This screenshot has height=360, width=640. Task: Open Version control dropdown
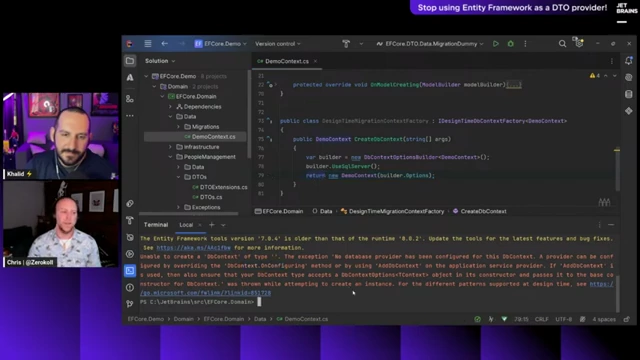pyautogui.click(x=278, y=44)
